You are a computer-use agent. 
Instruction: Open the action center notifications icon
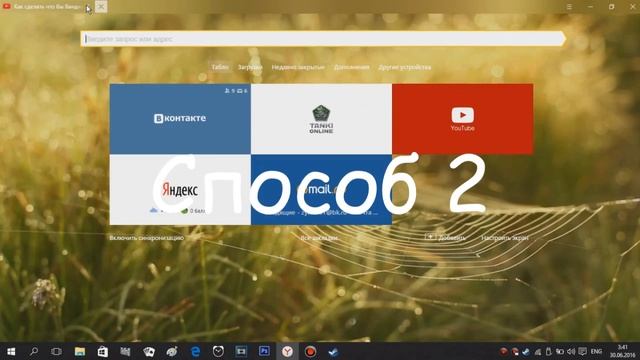[x=582, y=351]
